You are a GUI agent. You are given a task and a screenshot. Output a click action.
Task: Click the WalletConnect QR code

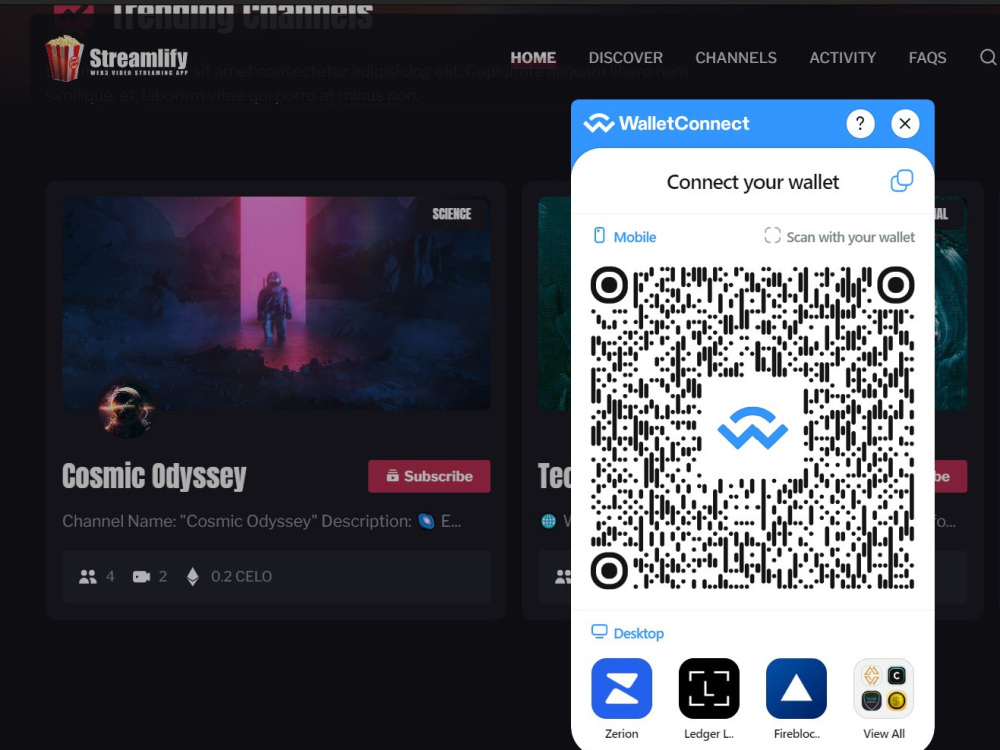(x=753, y=428)
